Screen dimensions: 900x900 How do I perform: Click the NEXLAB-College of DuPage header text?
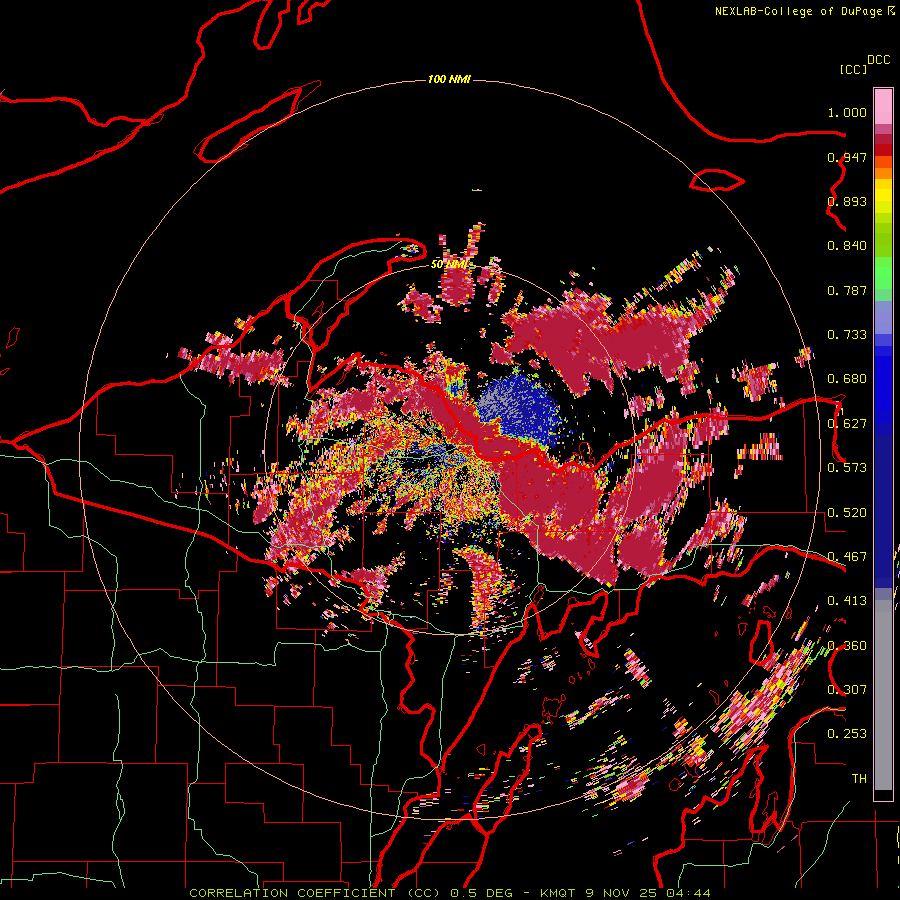pos(798,11)
